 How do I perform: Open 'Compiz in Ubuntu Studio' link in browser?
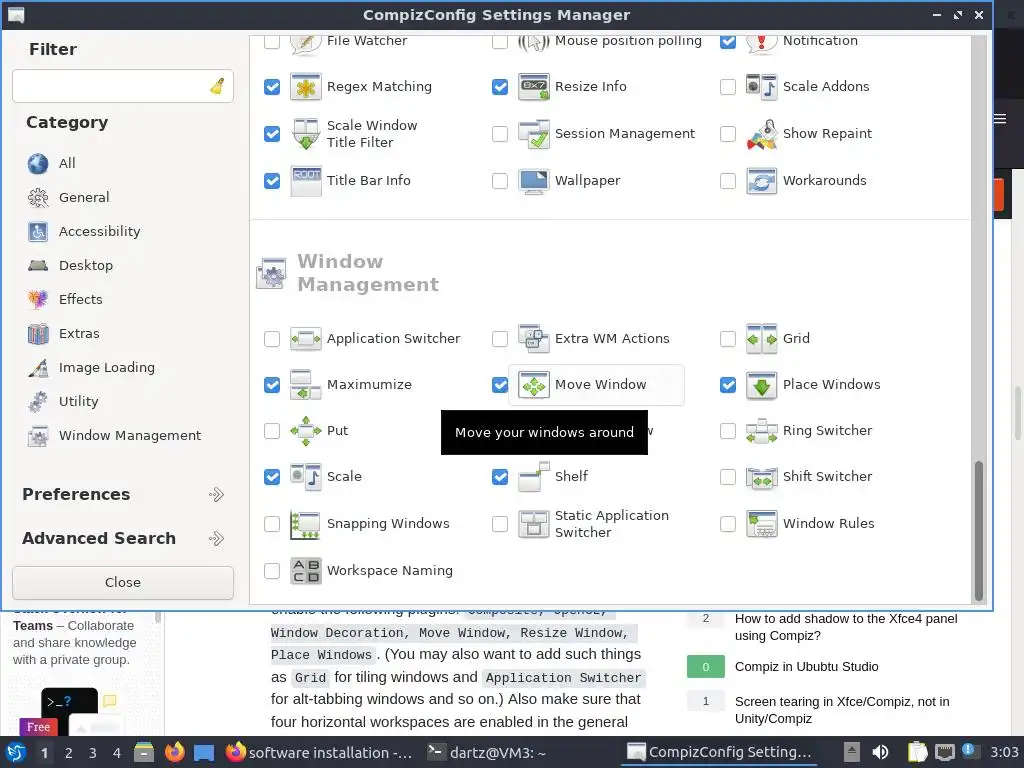click(807, 667)
